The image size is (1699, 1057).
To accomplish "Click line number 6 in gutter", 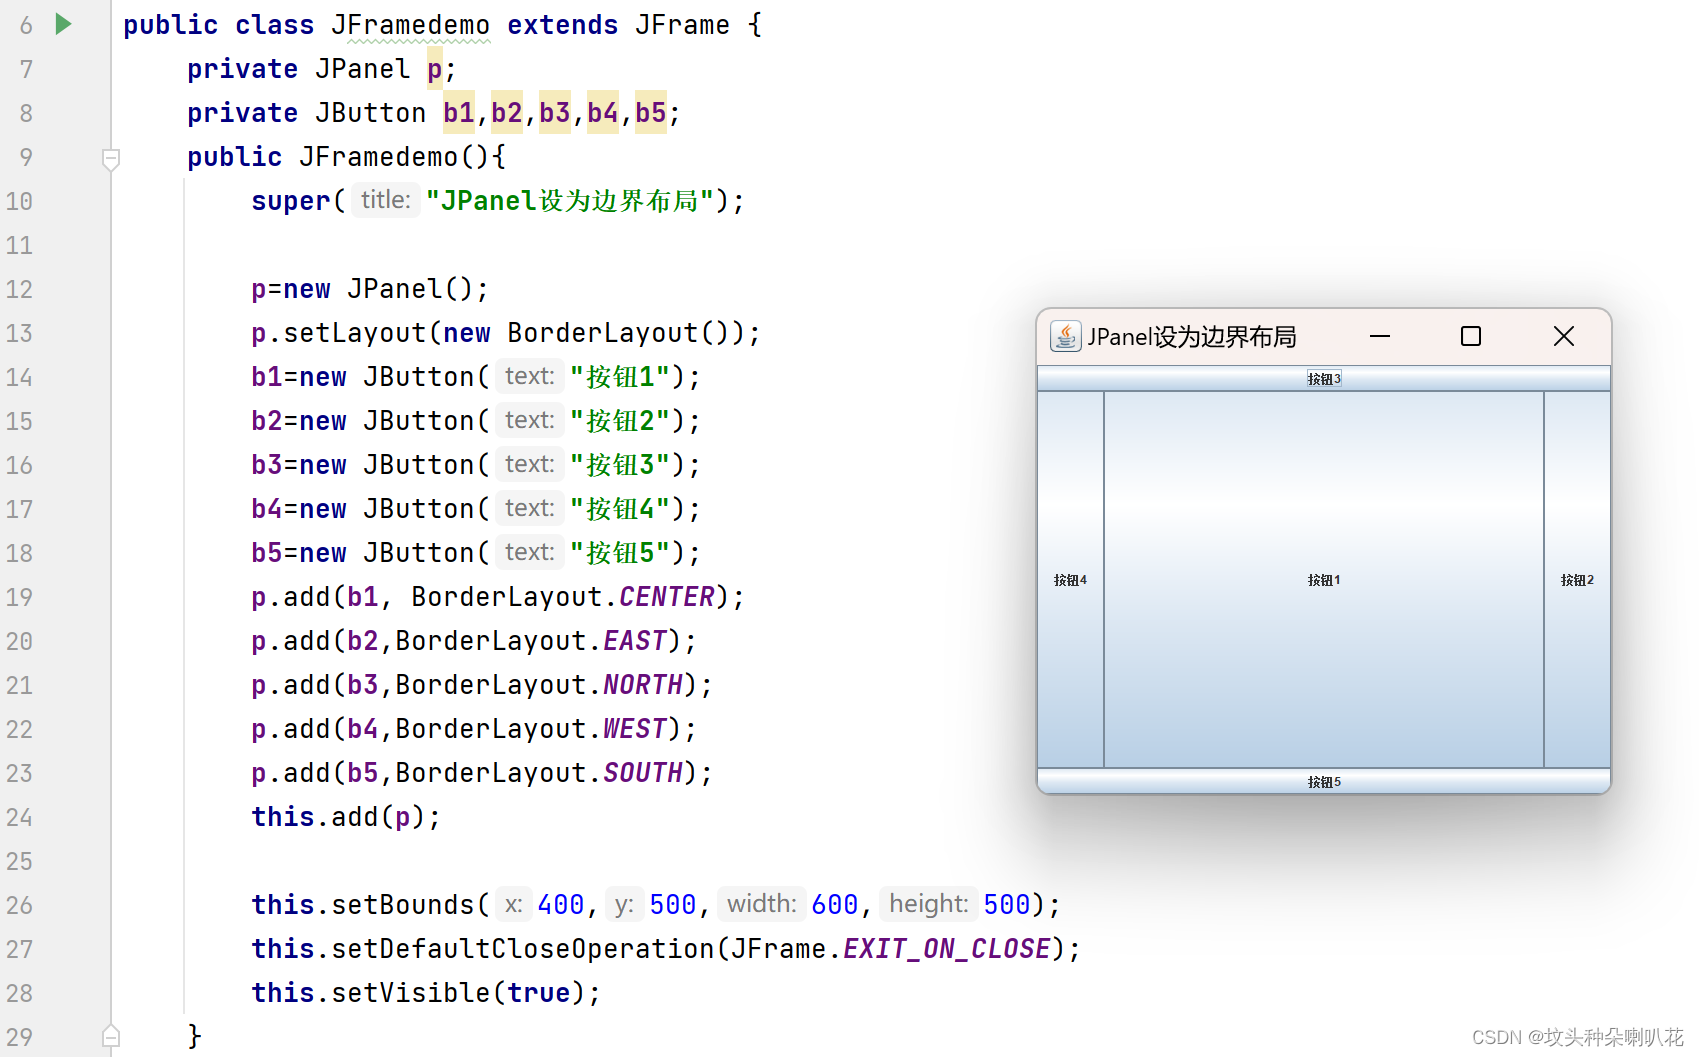I will pyautogui.click(x=26, y=25).
